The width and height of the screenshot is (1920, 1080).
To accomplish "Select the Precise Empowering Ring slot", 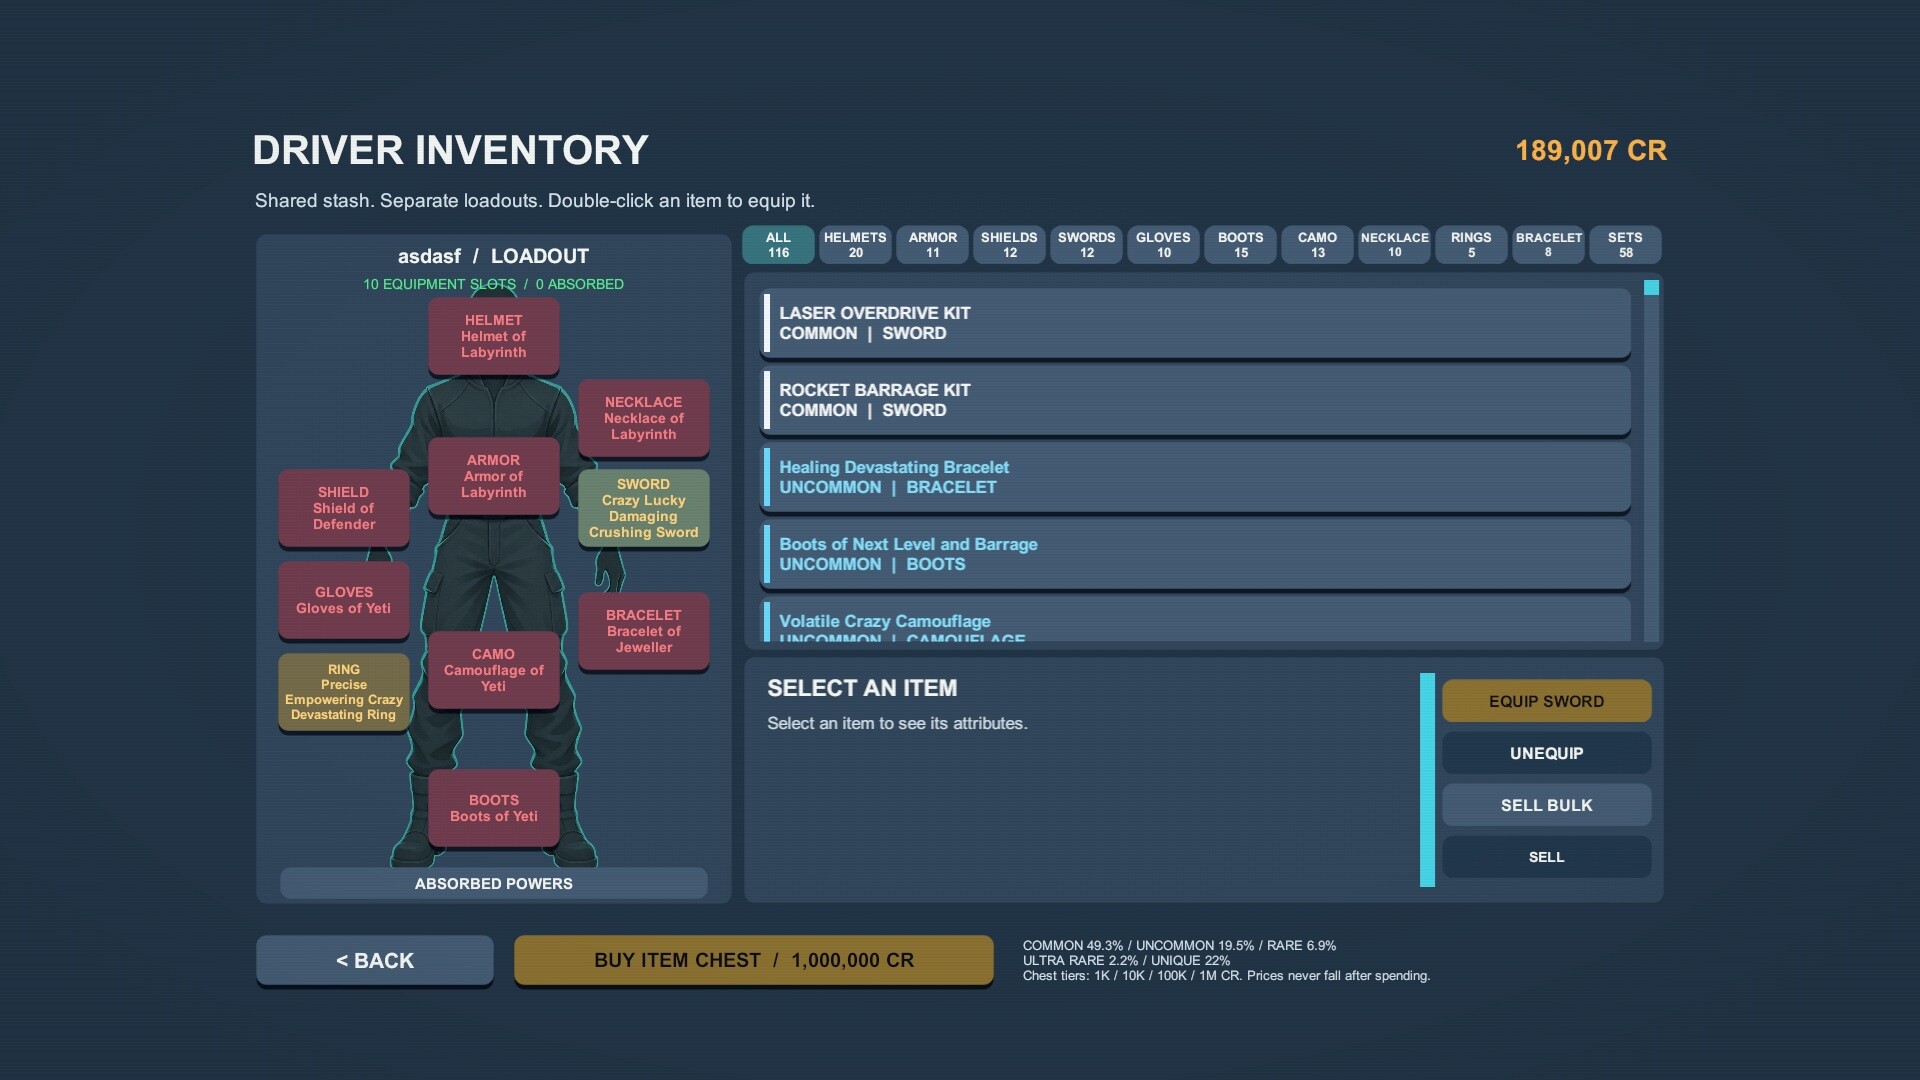I will pos(343,692).
